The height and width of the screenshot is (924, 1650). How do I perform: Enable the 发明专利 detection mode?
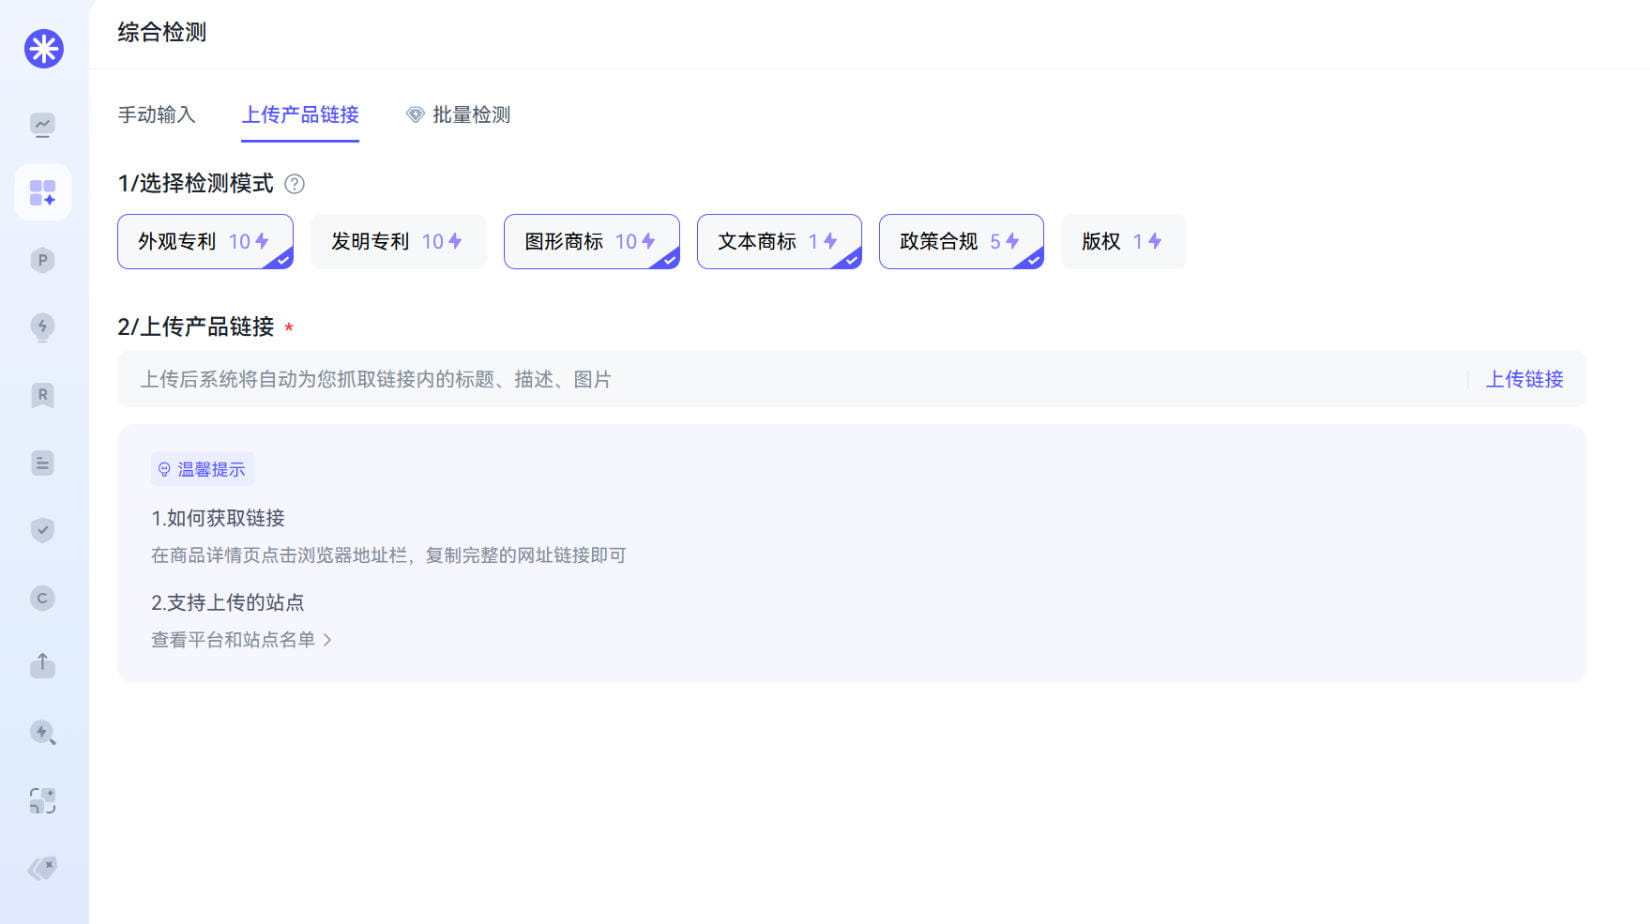tap(398, 241)
